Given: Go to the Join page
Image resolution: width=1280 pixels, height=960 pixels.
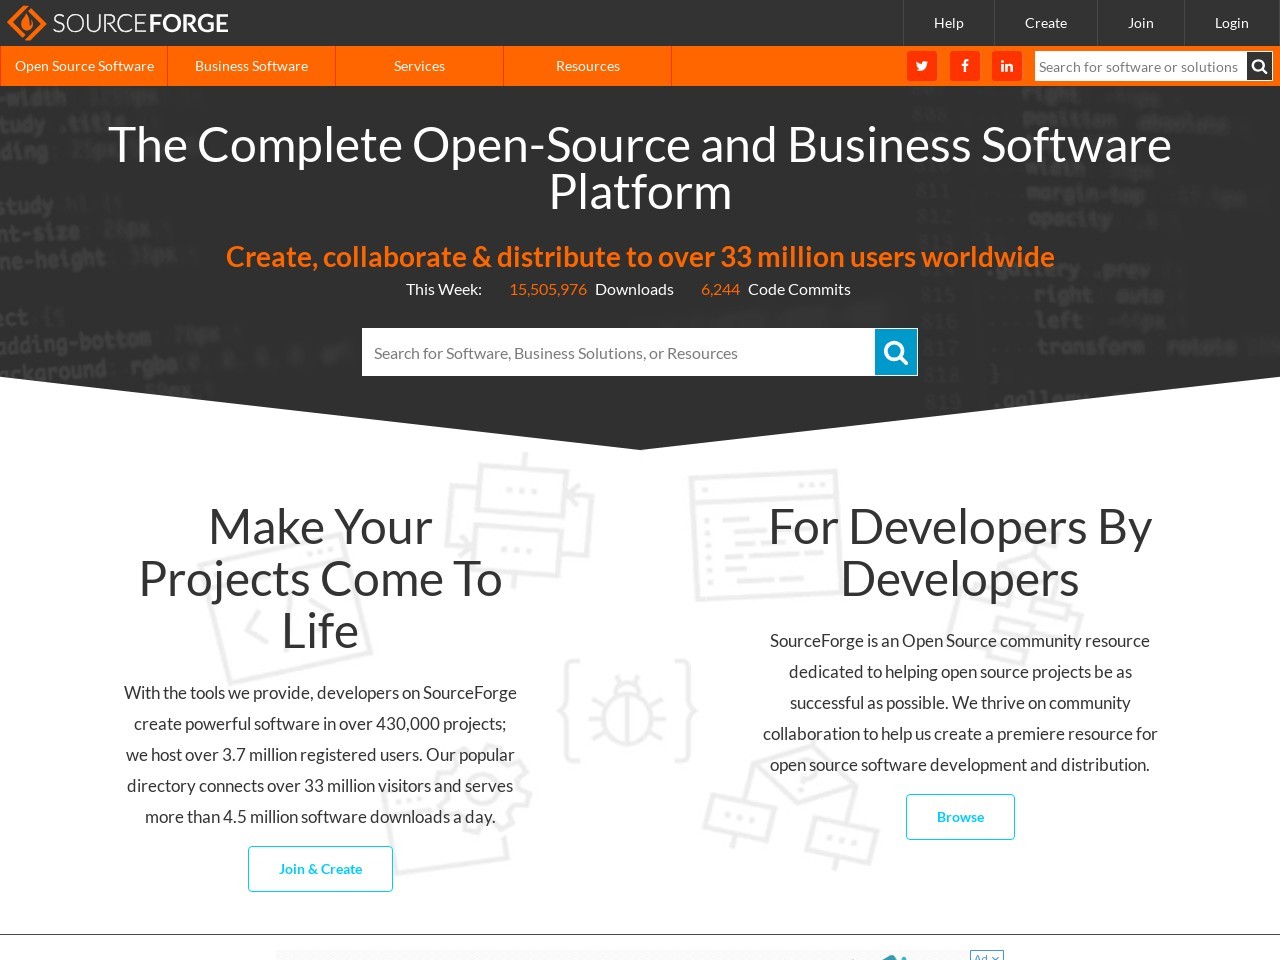Looking at the screenshot, I should click(1141, 23).
